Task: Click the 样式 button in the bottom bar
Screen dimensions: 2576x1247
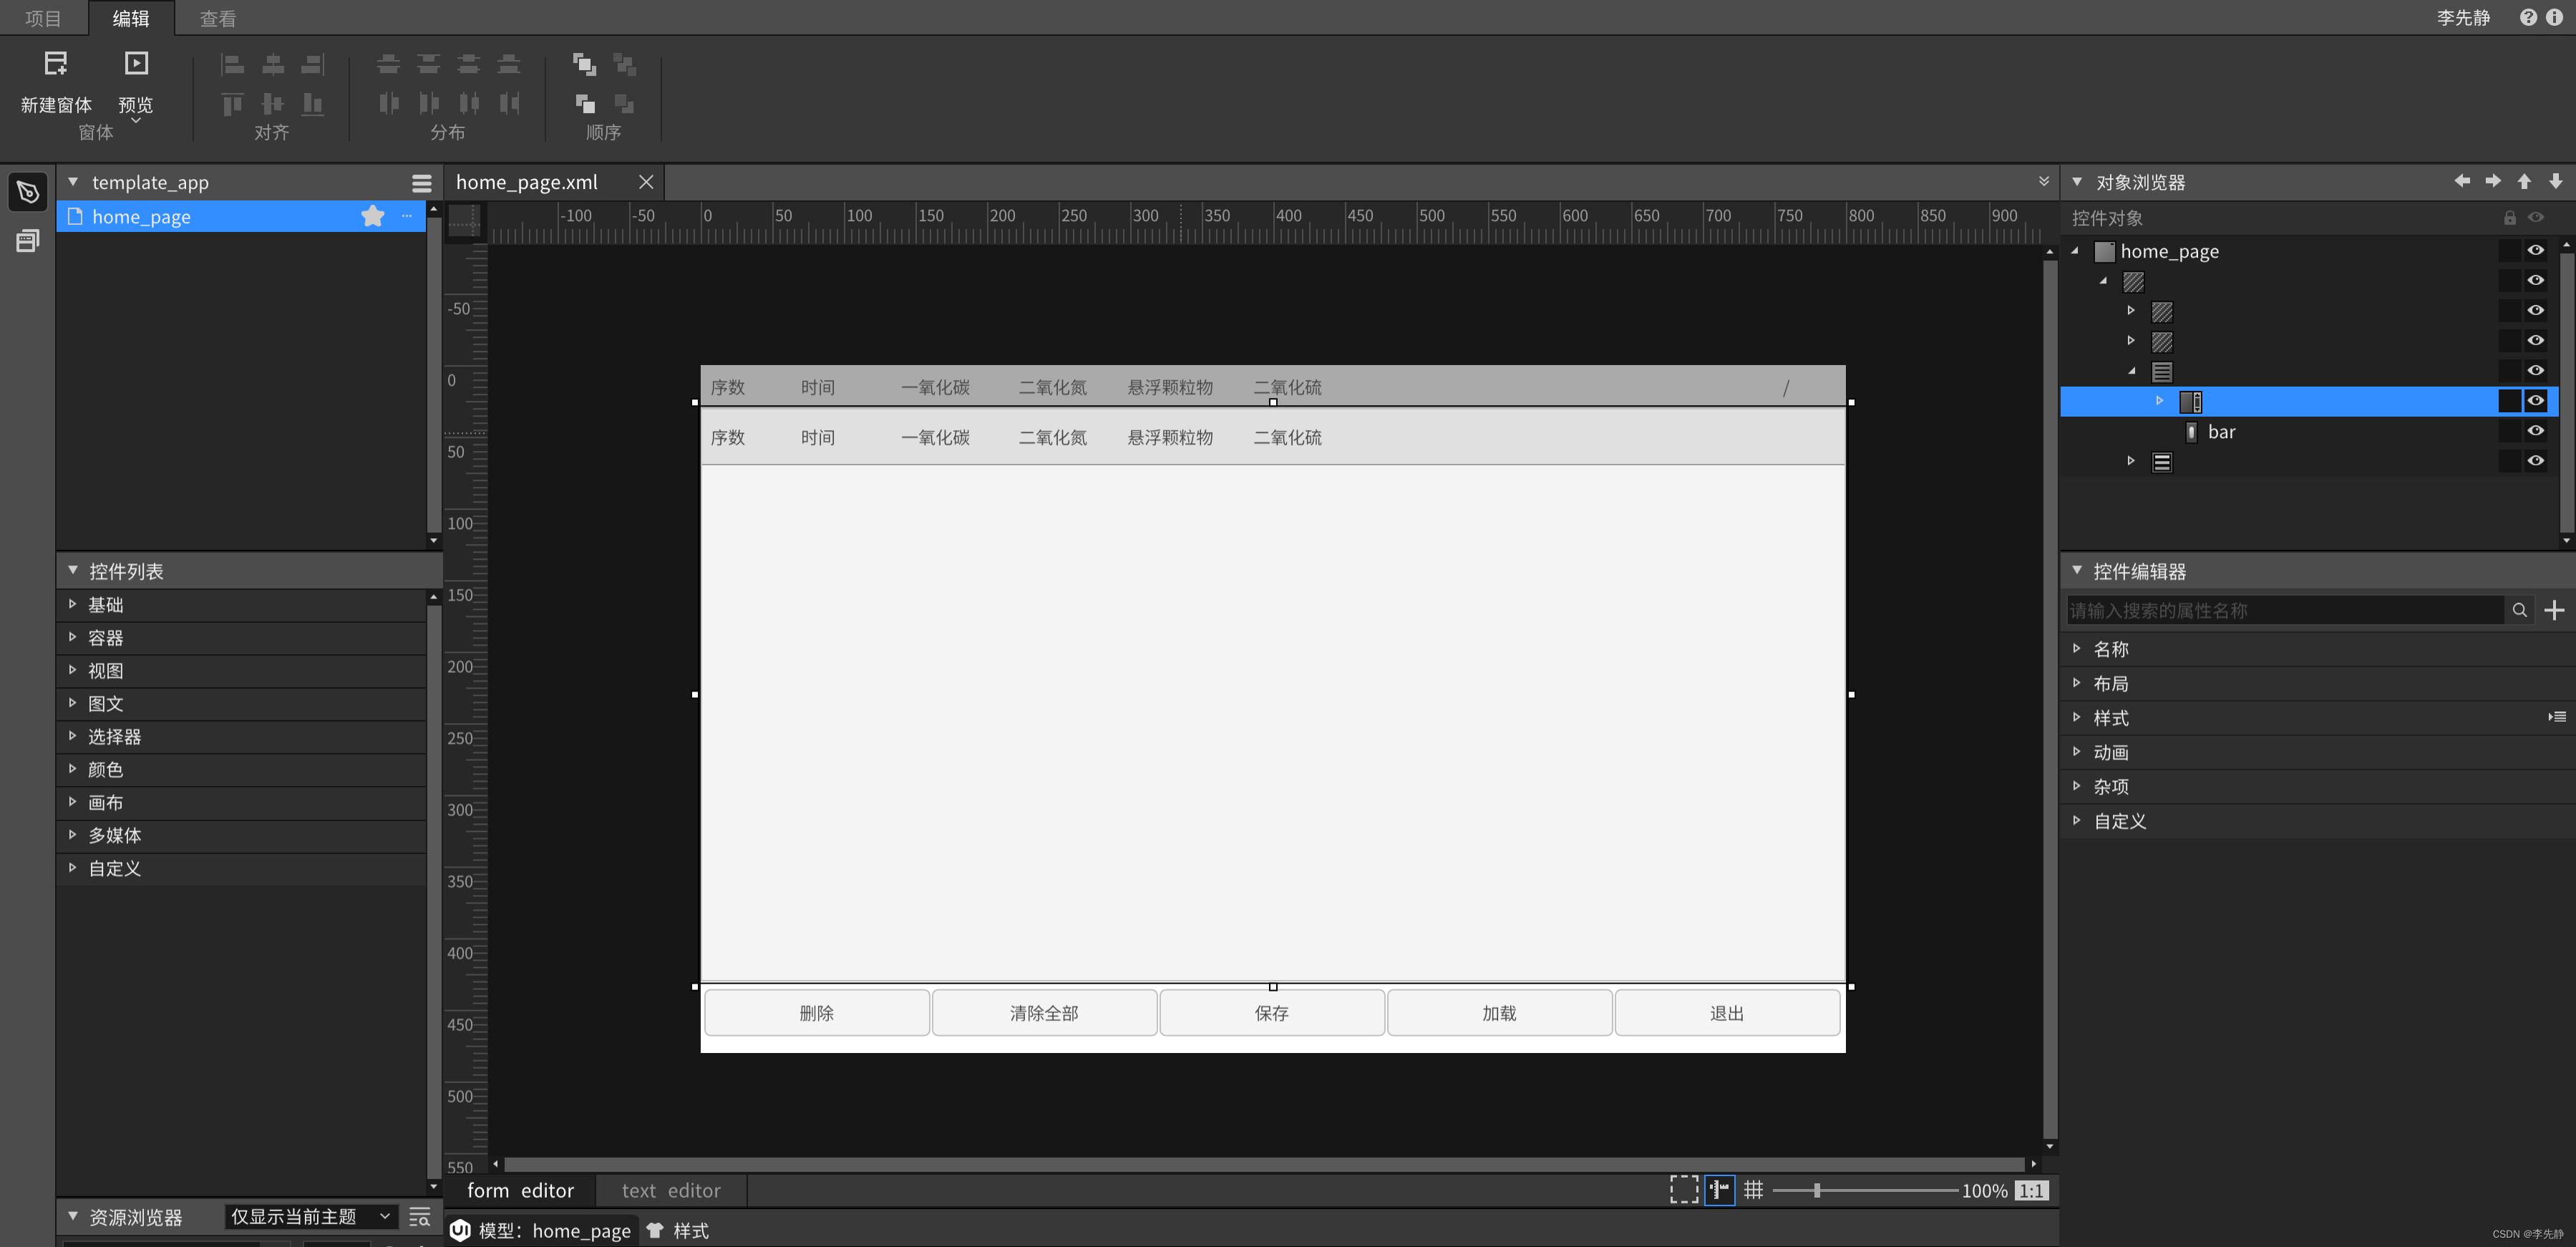Action: coord(679,1231)
